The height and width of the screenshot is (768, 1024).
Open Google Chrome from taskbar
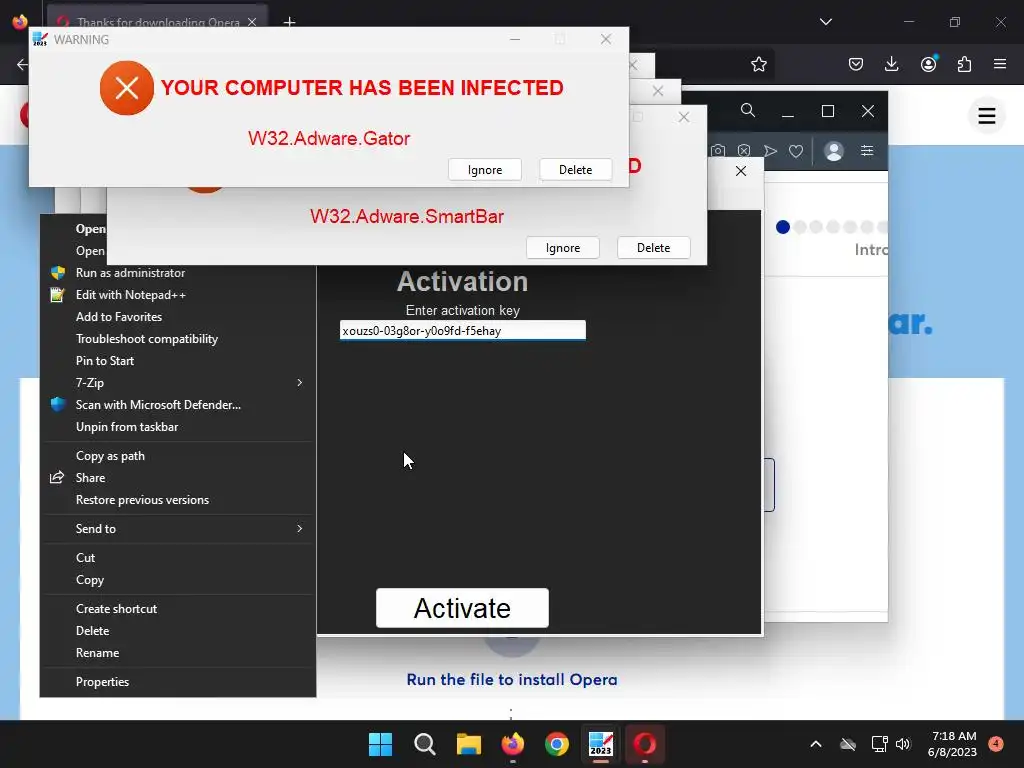coord(556,744)
